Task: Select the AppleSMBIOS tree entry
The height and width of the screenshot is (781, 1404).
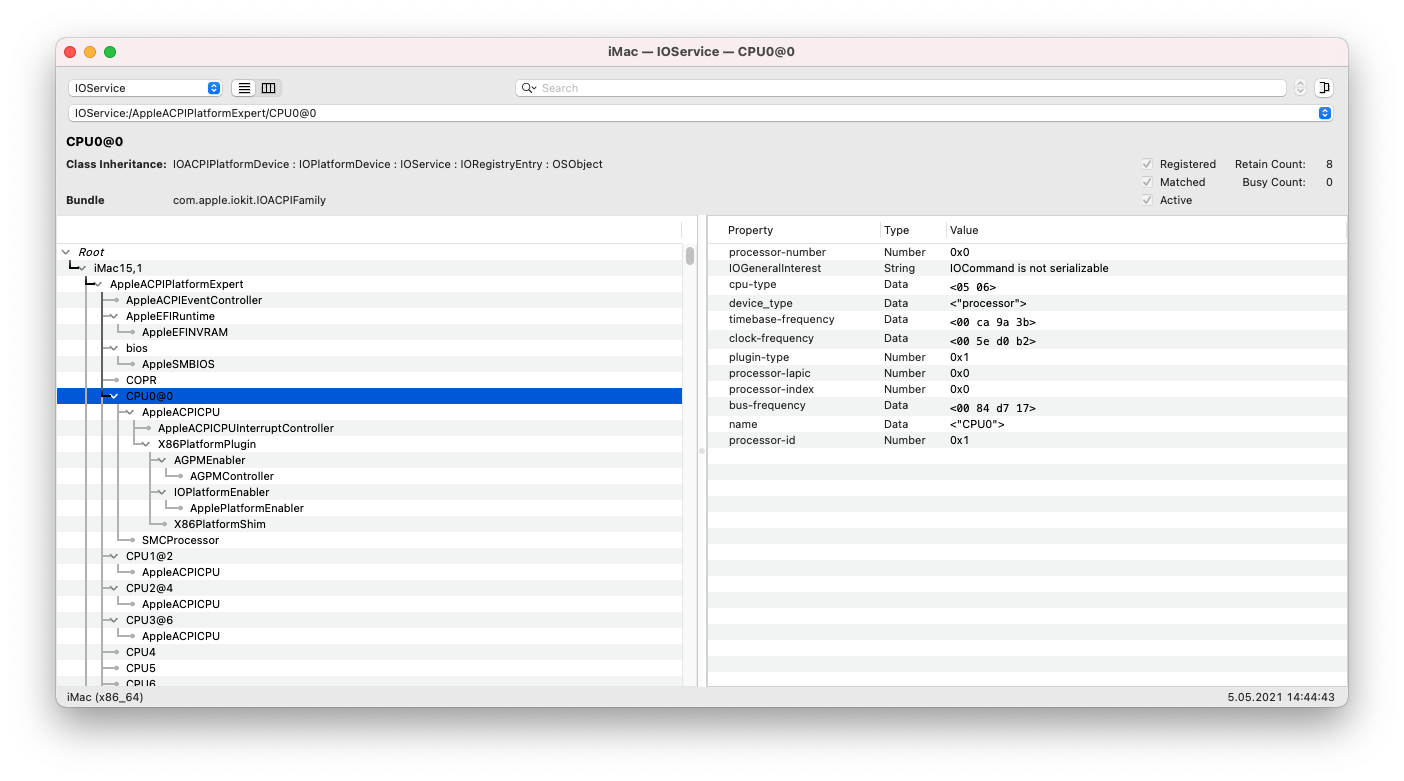Action: click(x=178, y=364)
